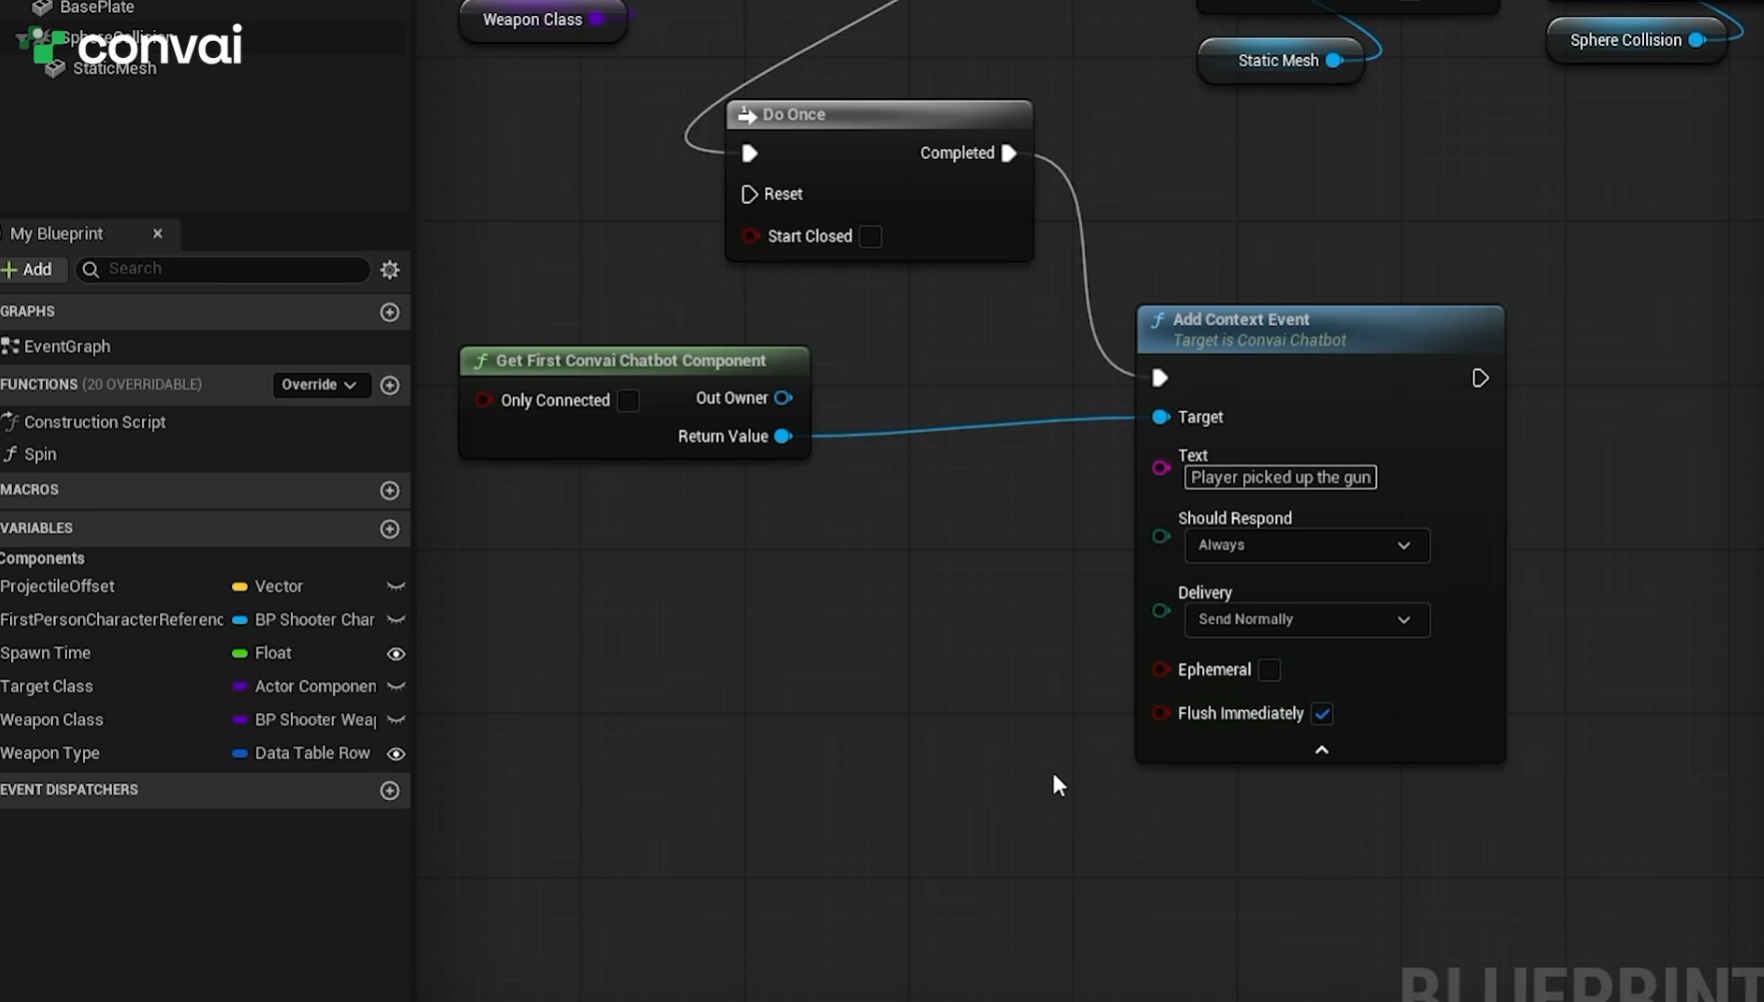1764x1002 pixels.
Task: Click the Completed execution output pin
Action: (1009, 153)
